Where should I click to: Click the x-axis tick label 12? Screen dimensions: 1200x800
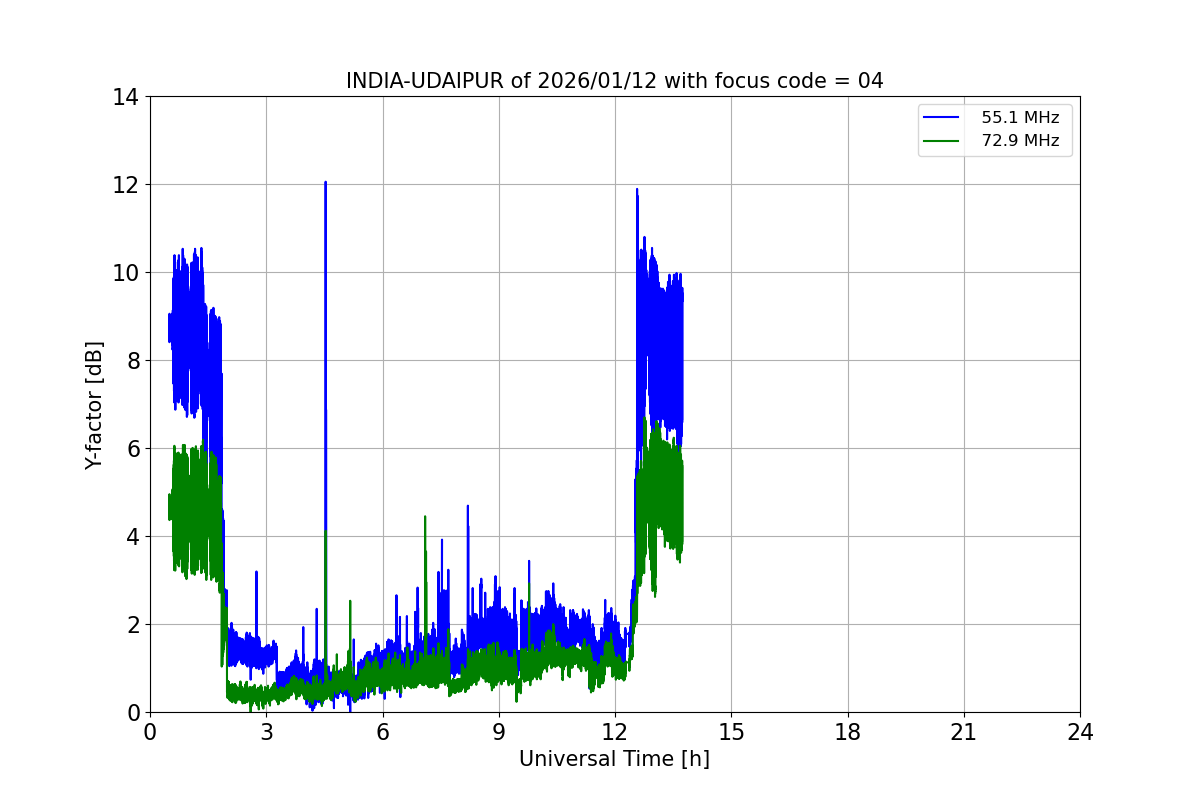coord(615,732)
